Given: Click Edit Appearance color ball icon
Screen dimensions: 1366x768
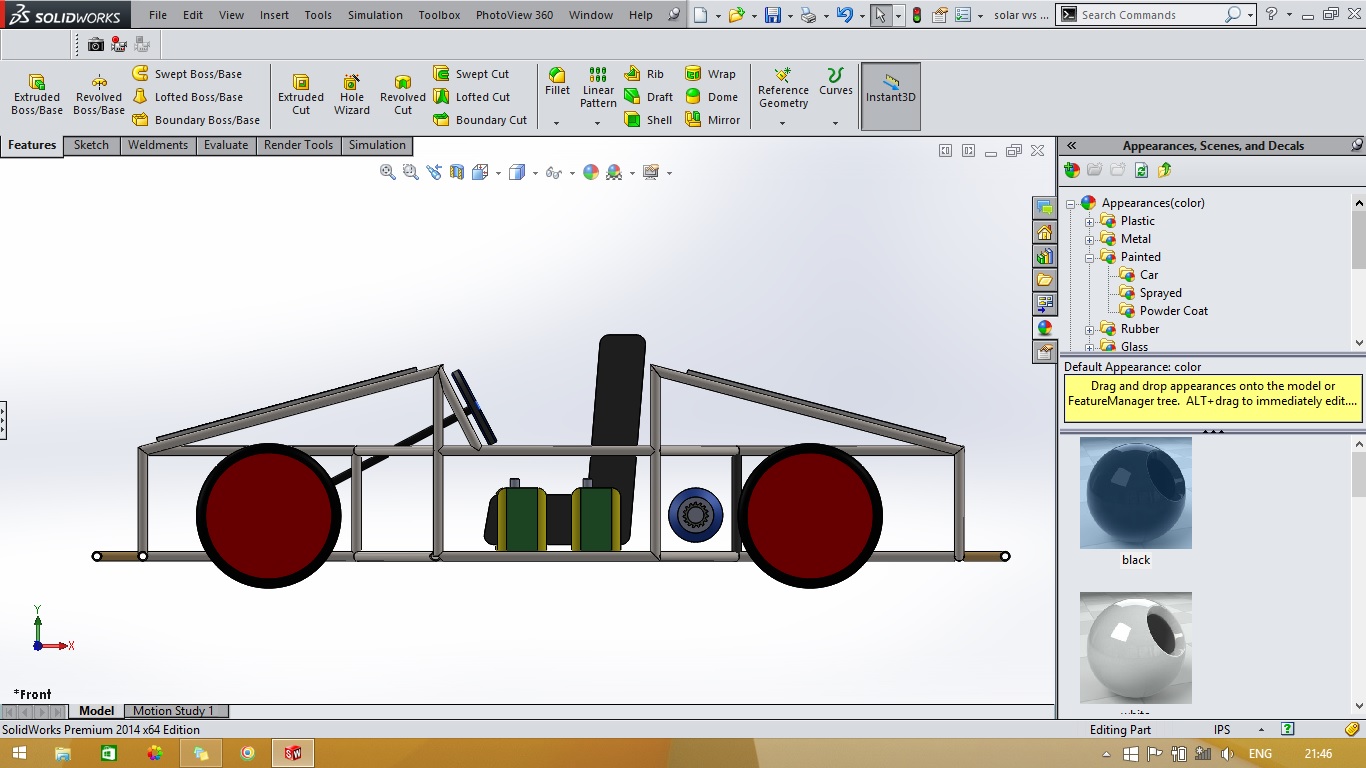Looking at the screenshot, I should (591, 172).
